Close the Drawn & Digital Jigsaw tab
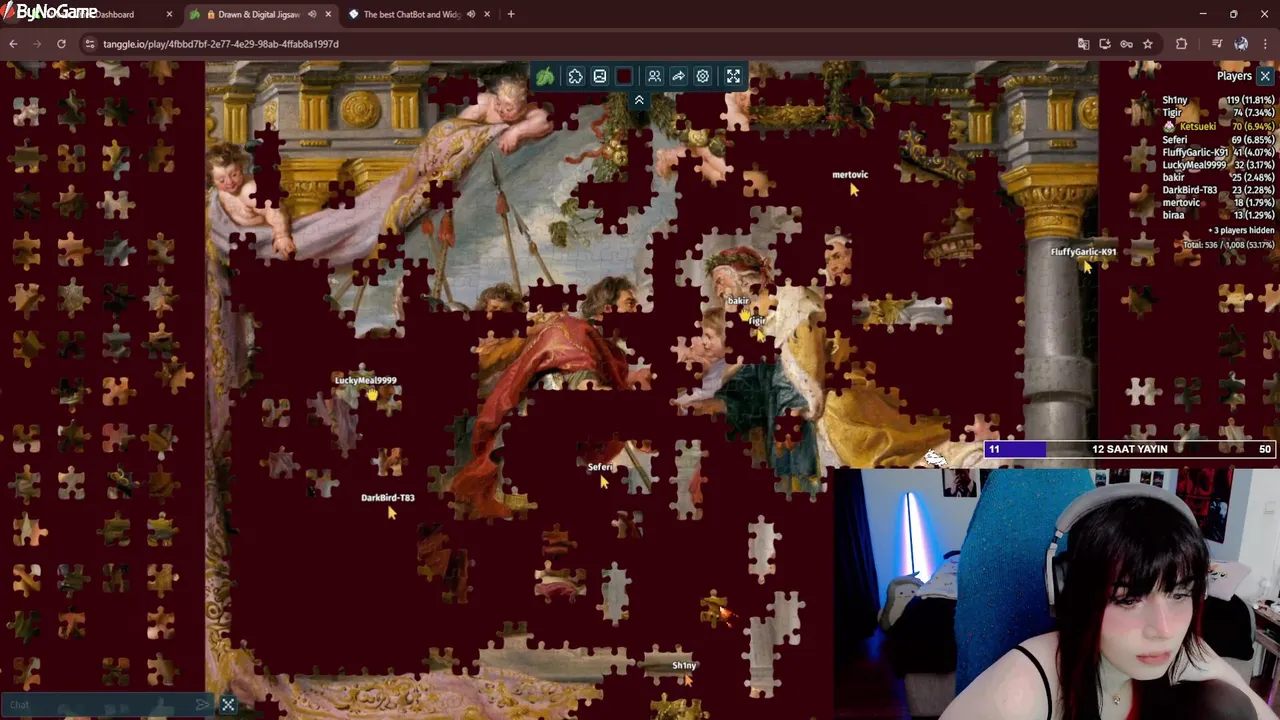1280x720 pixels. point(328,14)
